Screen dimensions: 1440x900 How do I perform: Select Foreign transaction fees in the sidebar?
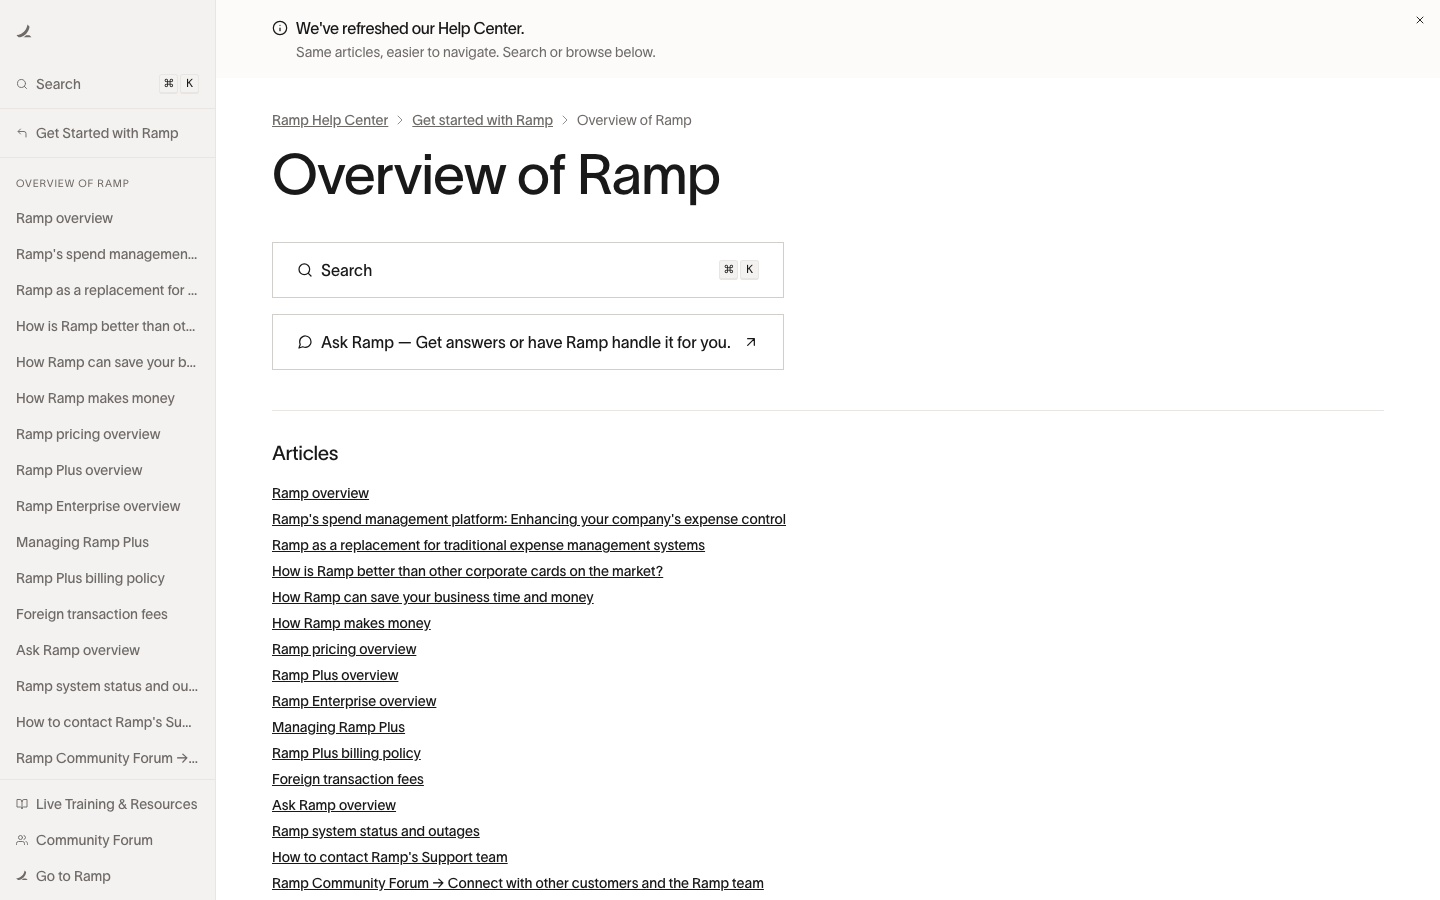pyautogui.click(x=92, y=614)
